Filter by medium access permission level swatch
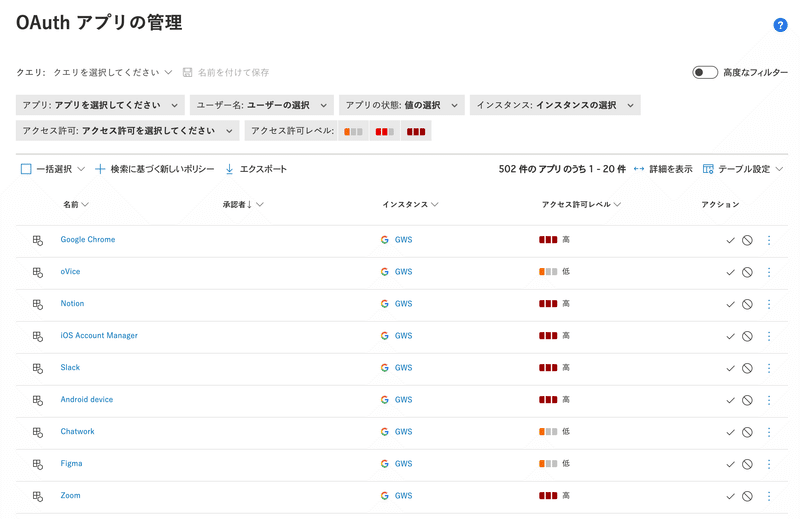The image size is (800, 519). (x=385, y=132)
